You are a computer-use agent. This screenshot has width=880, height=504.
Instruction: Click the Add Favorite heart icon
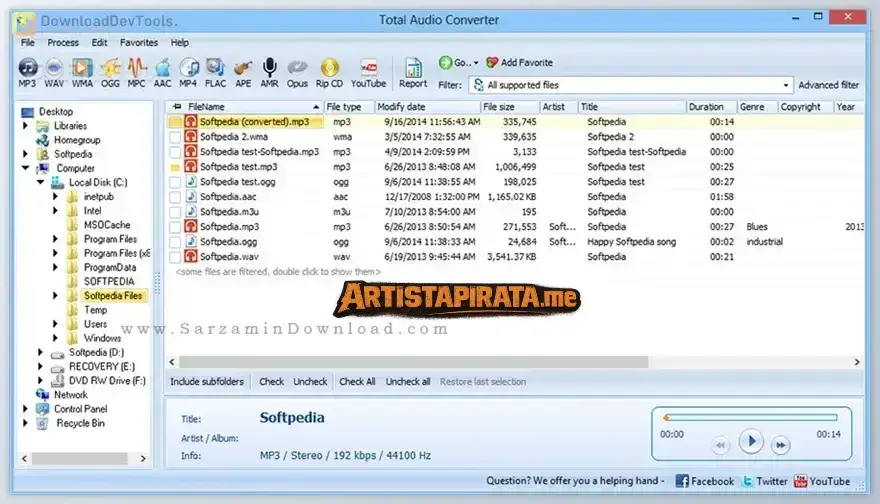point(492,62)
